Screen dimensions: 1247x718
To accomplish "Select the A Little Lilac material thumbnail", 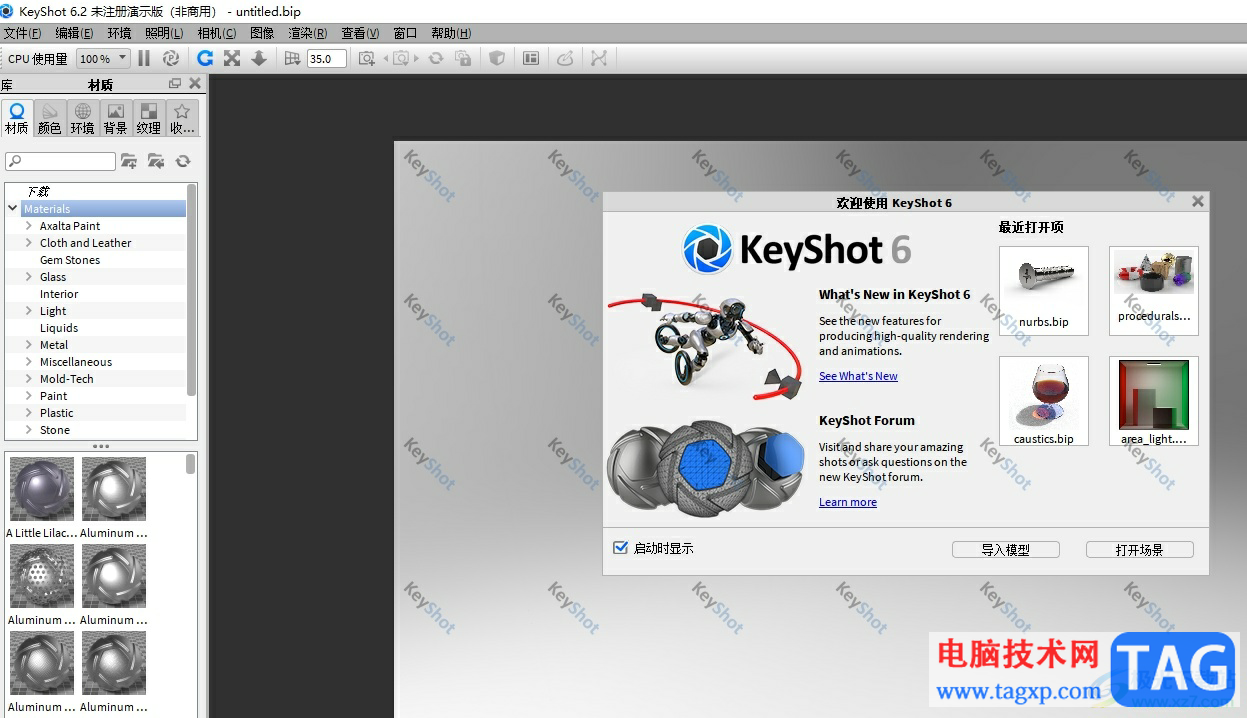I will click(42, 489).
